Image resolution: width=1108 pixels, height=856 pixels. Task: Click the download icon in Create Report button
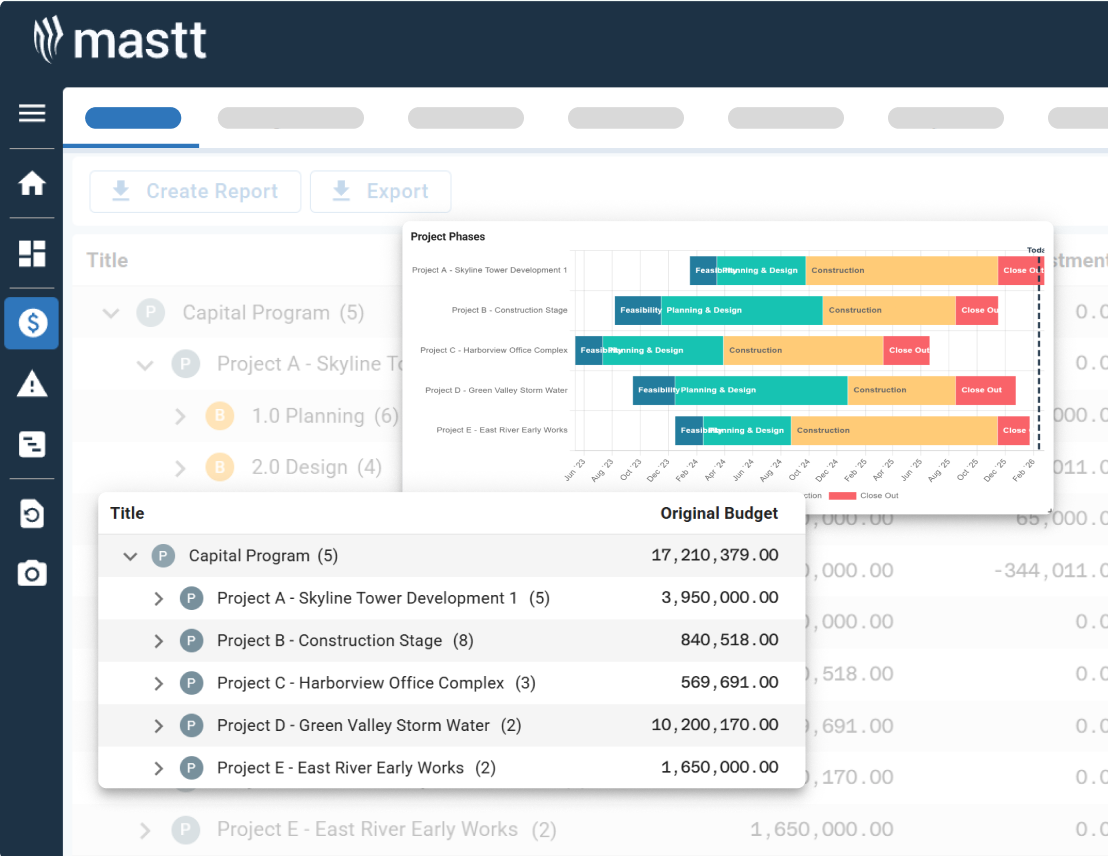(x=120, y=191)
